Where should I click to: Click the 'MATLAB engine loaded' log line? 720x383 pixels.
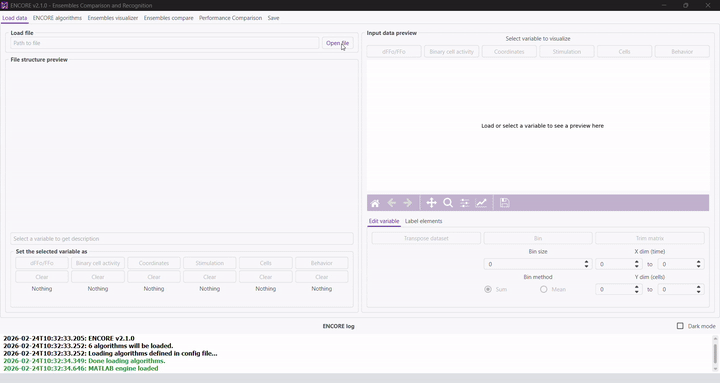[81, 368]
